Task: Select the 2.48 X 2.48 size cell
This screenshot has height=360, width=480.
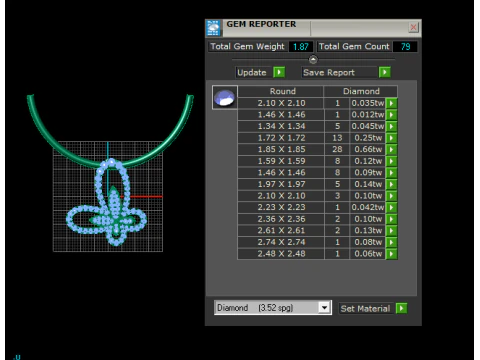Action: click(281, 254)
